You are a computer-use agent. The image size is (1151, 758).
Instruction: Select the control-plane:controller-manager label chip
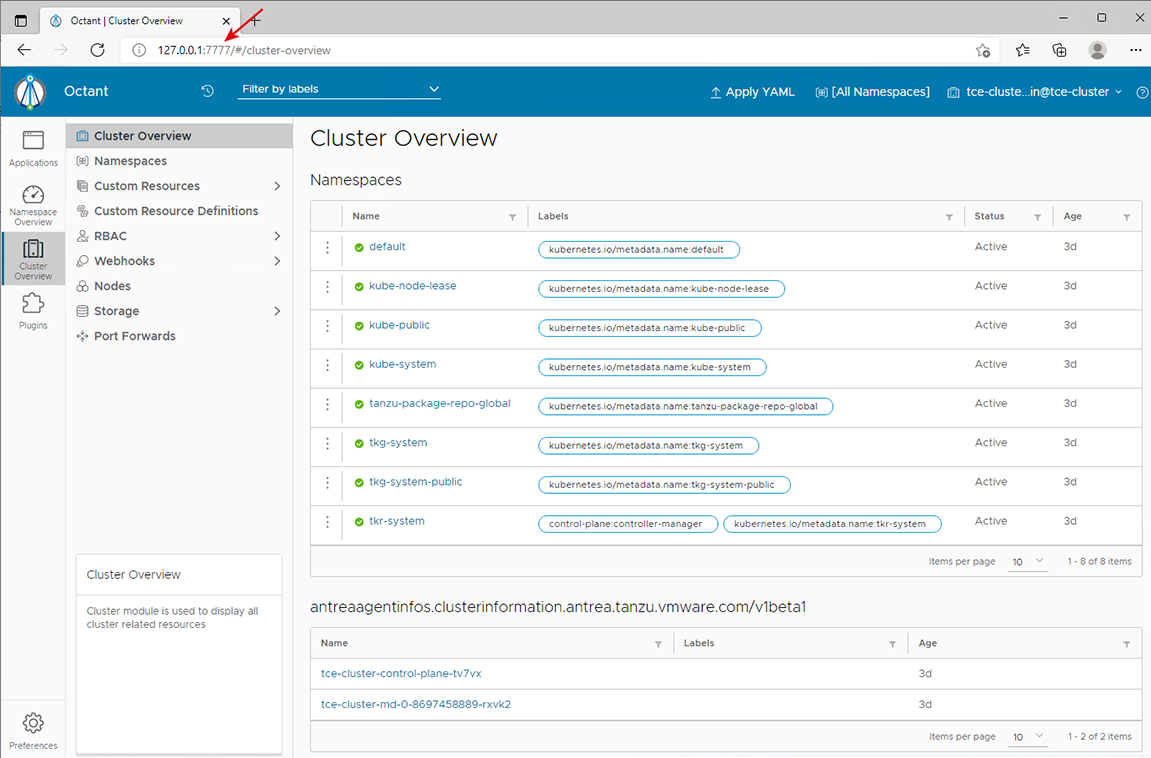[628, 524]
